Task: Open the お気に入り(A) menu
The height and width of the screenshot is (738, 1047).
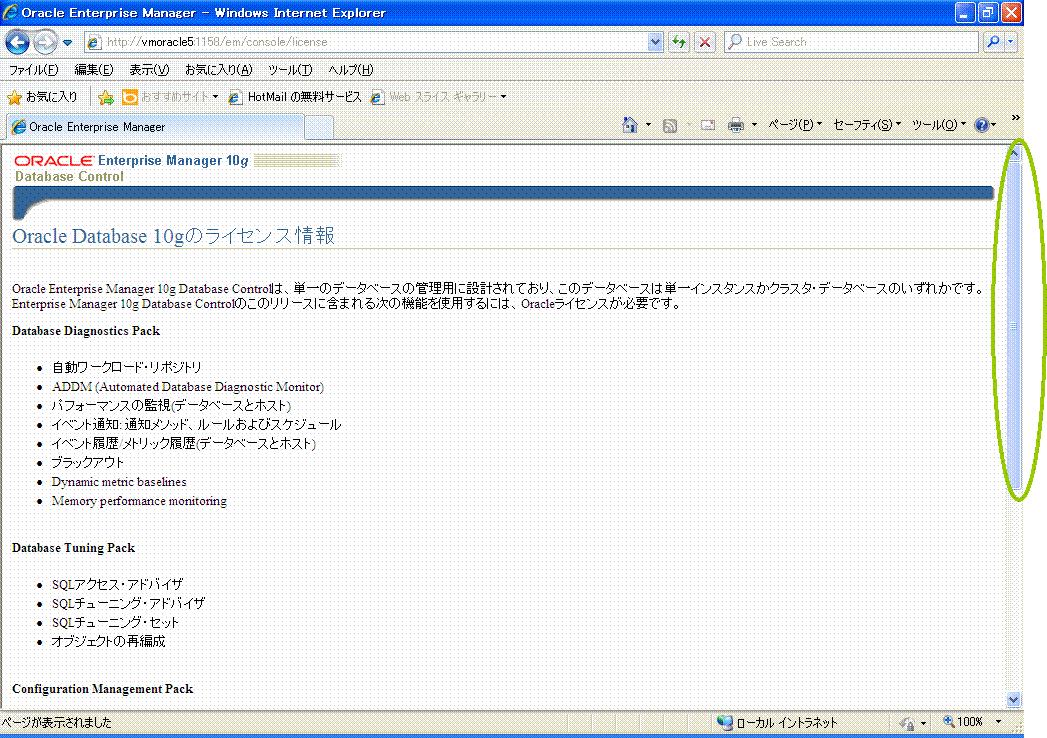Action: coord(218,69)
